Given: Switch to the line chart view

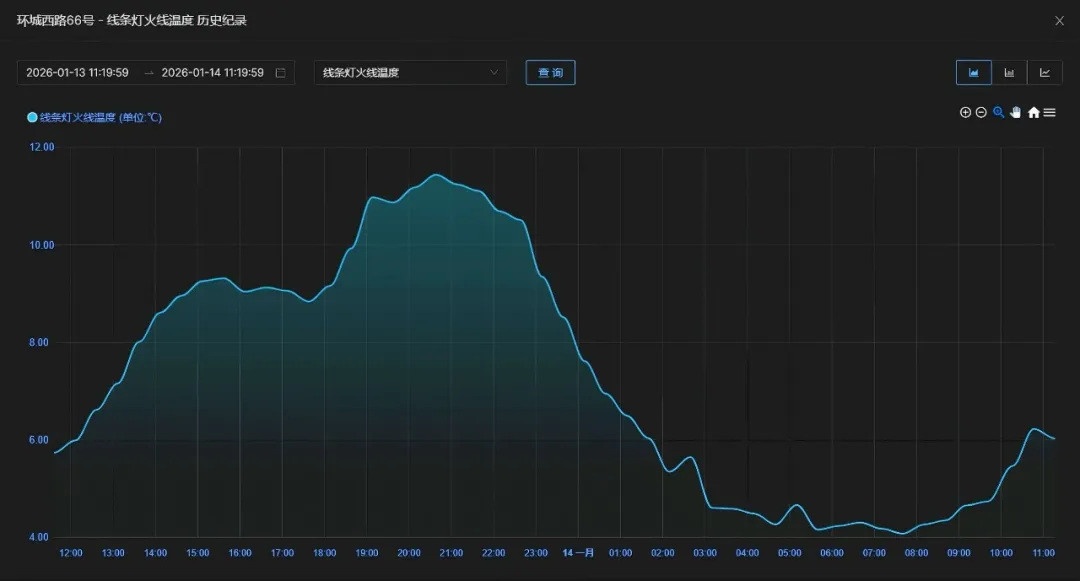Looking at the screenshot, I should (1045, 72).
